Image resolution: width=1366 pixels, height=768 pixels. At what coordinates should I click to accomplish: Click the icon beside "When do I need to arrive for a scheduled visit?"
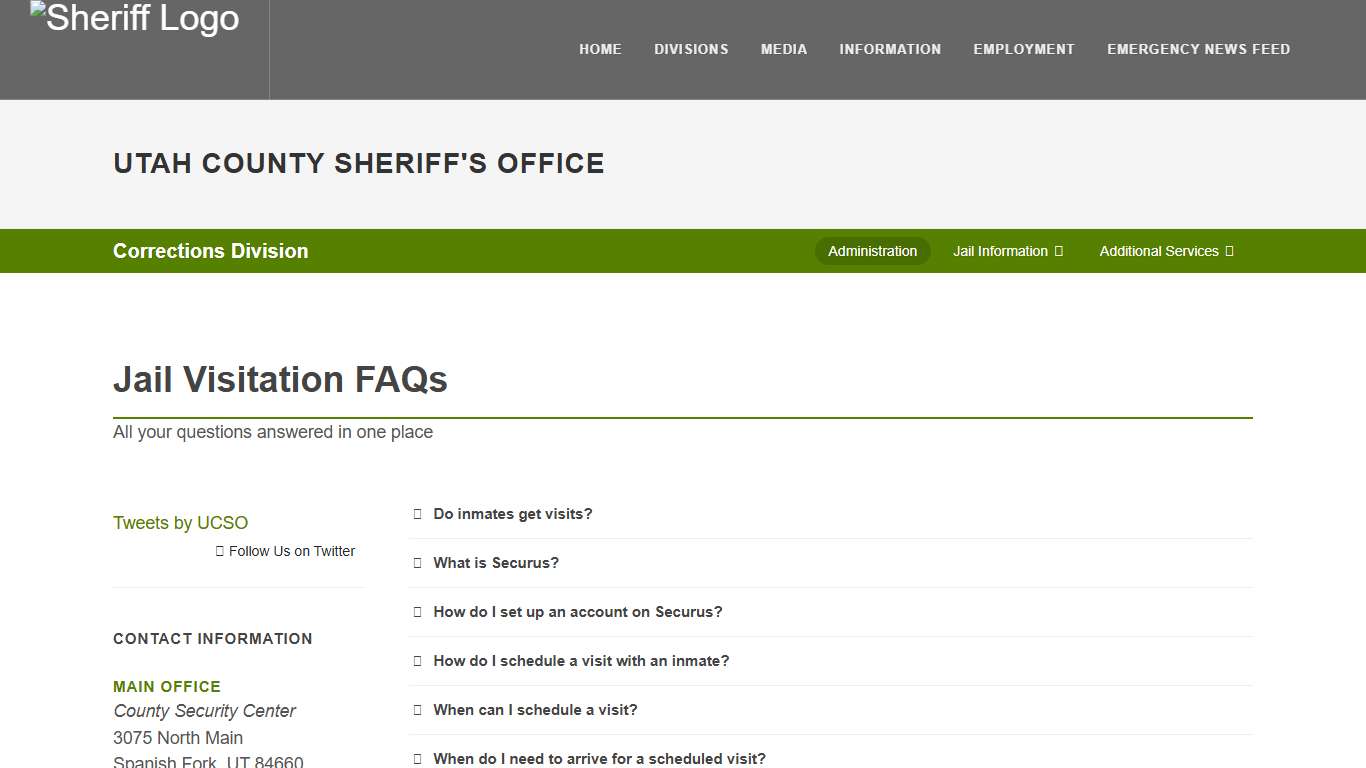click(417, 757)
